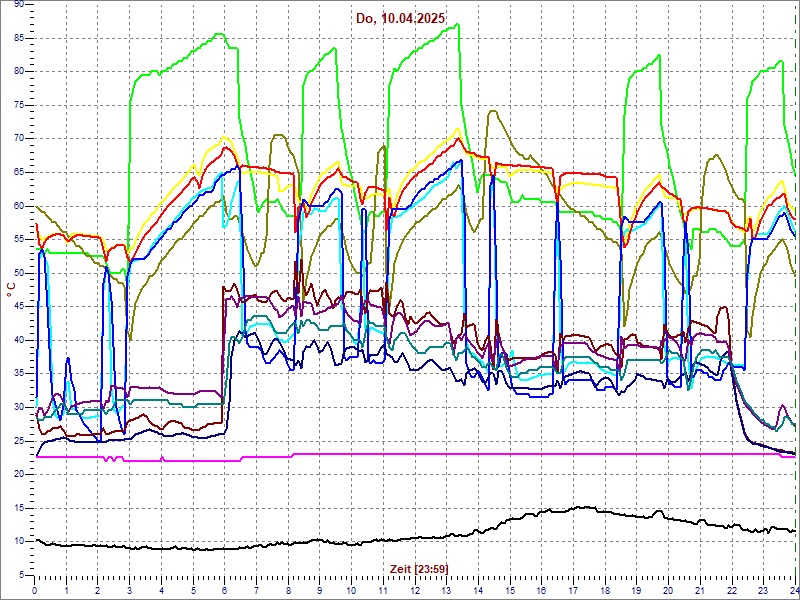Viewport: 800px width, 600px height.
Task: Click the °C y-axis unit label
Action: 11,288
